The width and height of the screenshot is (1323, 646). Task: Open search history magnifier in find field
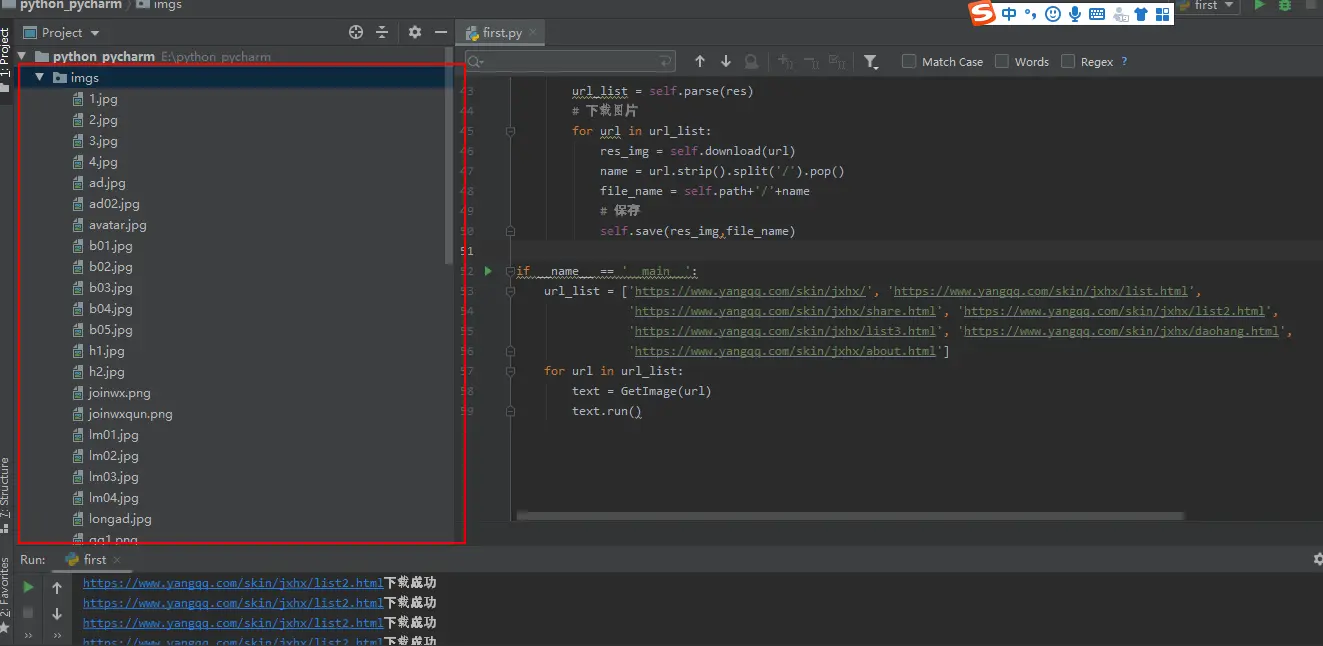coord(474,62)
